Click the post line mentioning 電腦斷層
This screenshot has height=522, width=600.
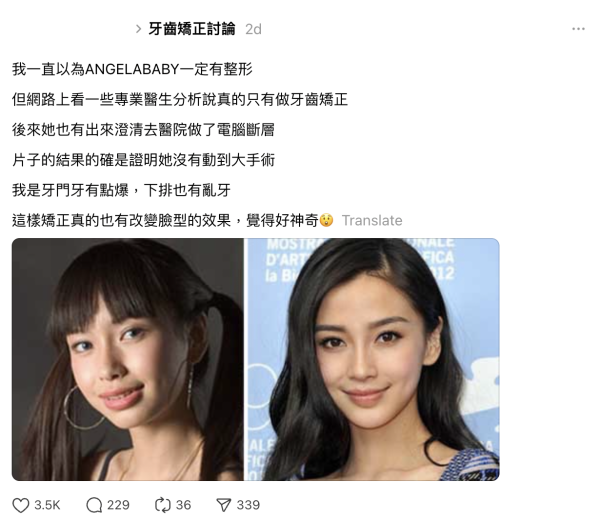click(143, 130)
